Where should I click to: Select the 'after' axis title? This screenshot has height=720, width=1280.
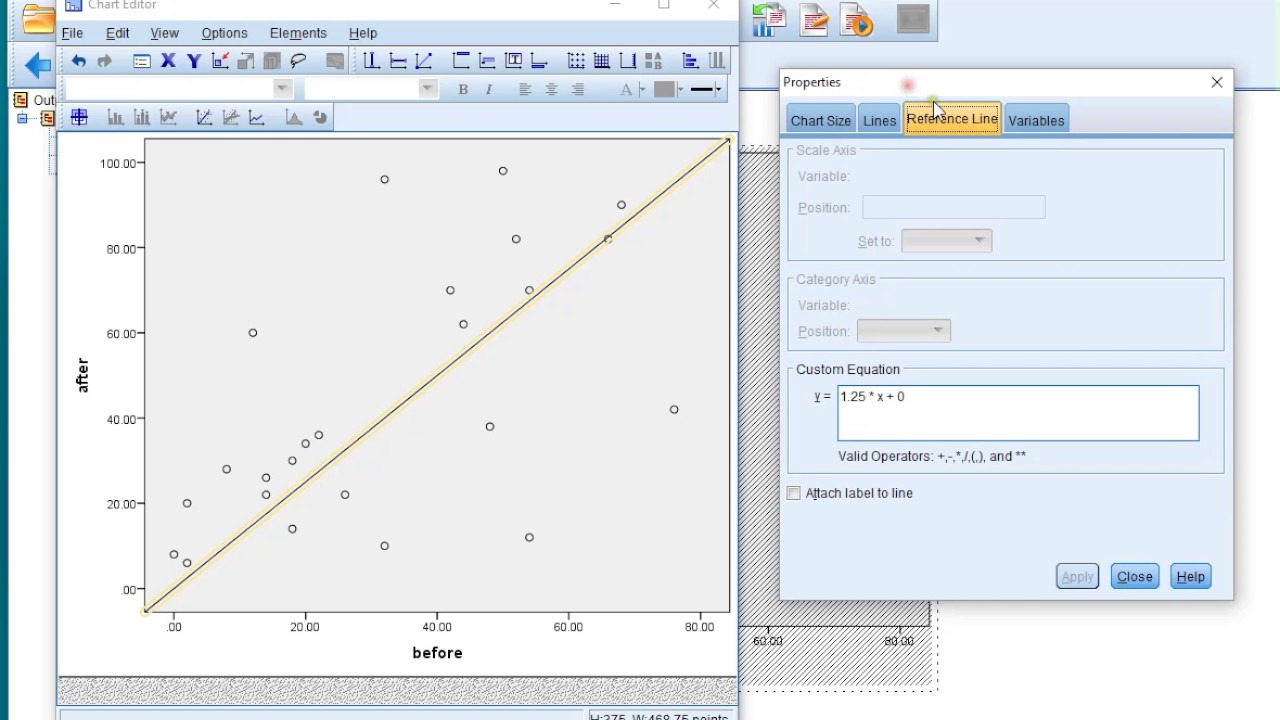82,375
